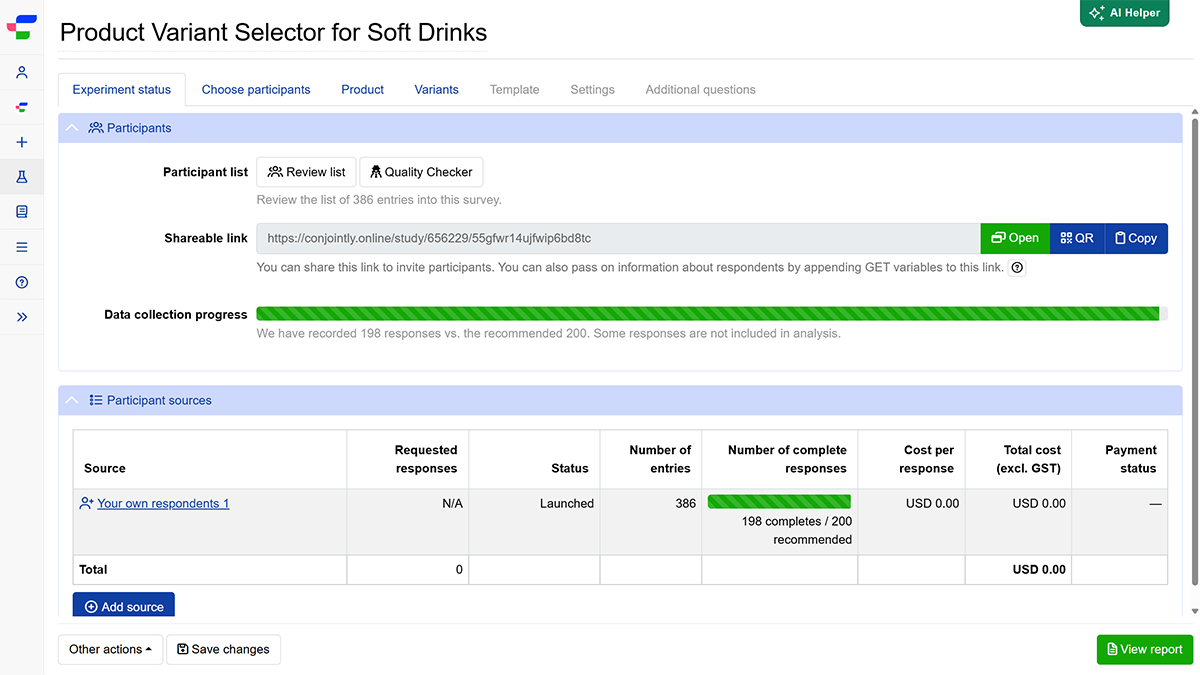Click the shareable link URL field
1200x675 pixels.
click(x=618, y=238)
